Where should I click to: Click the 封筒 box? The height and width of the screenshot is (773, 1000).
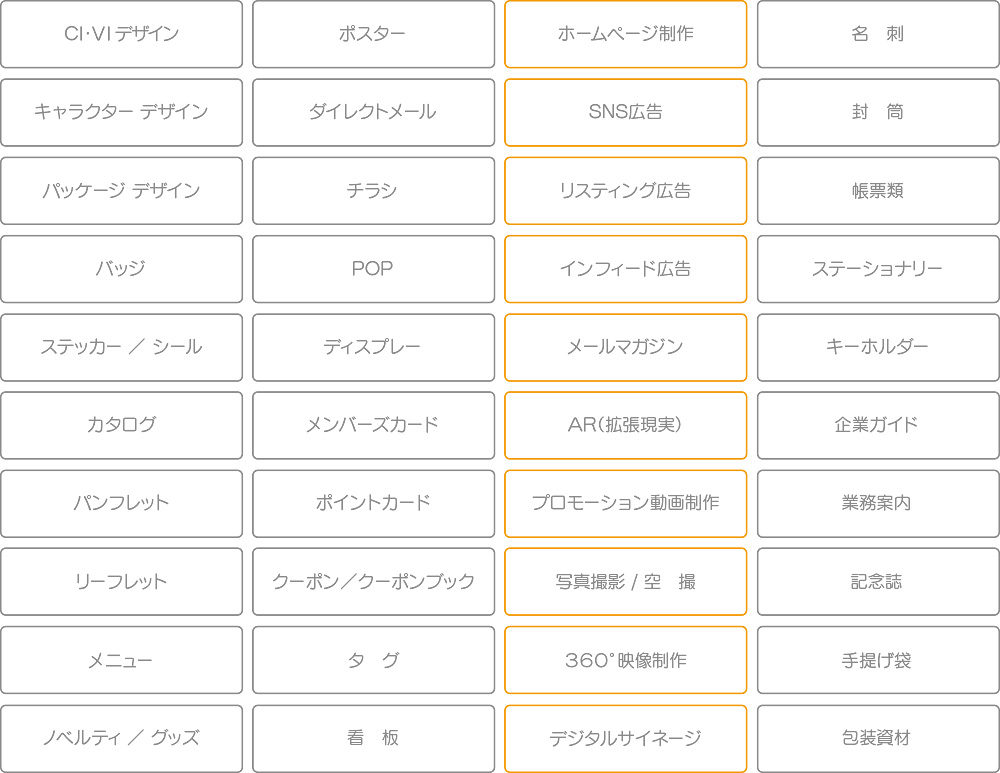pos(878,112)
